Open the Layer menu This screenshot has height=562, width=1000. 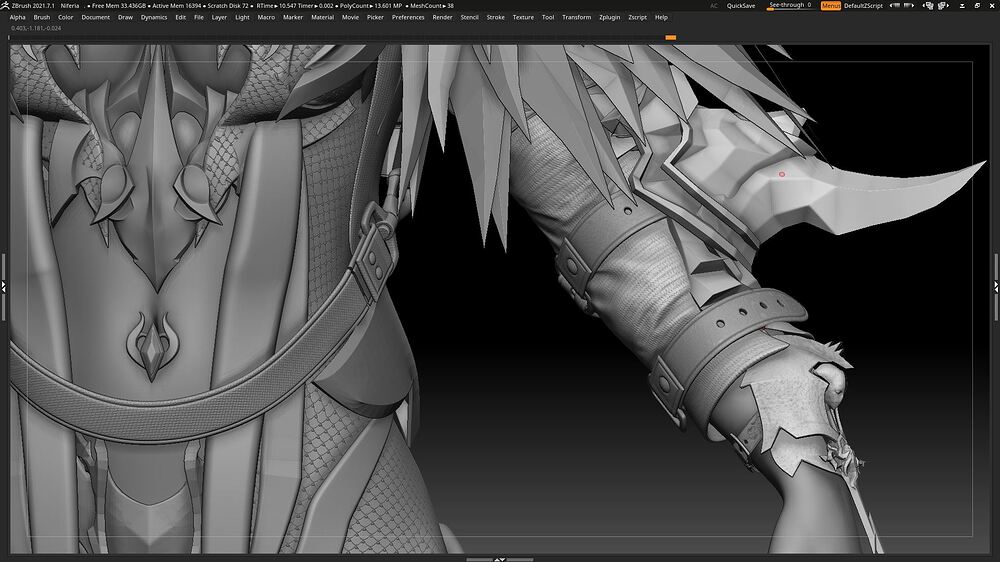pos(219,17)
